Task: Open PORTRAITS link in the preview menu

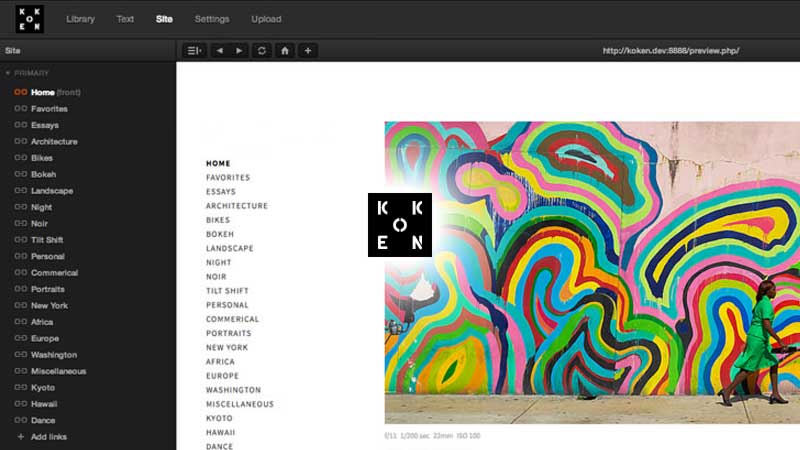Action: tap(229, 333)
